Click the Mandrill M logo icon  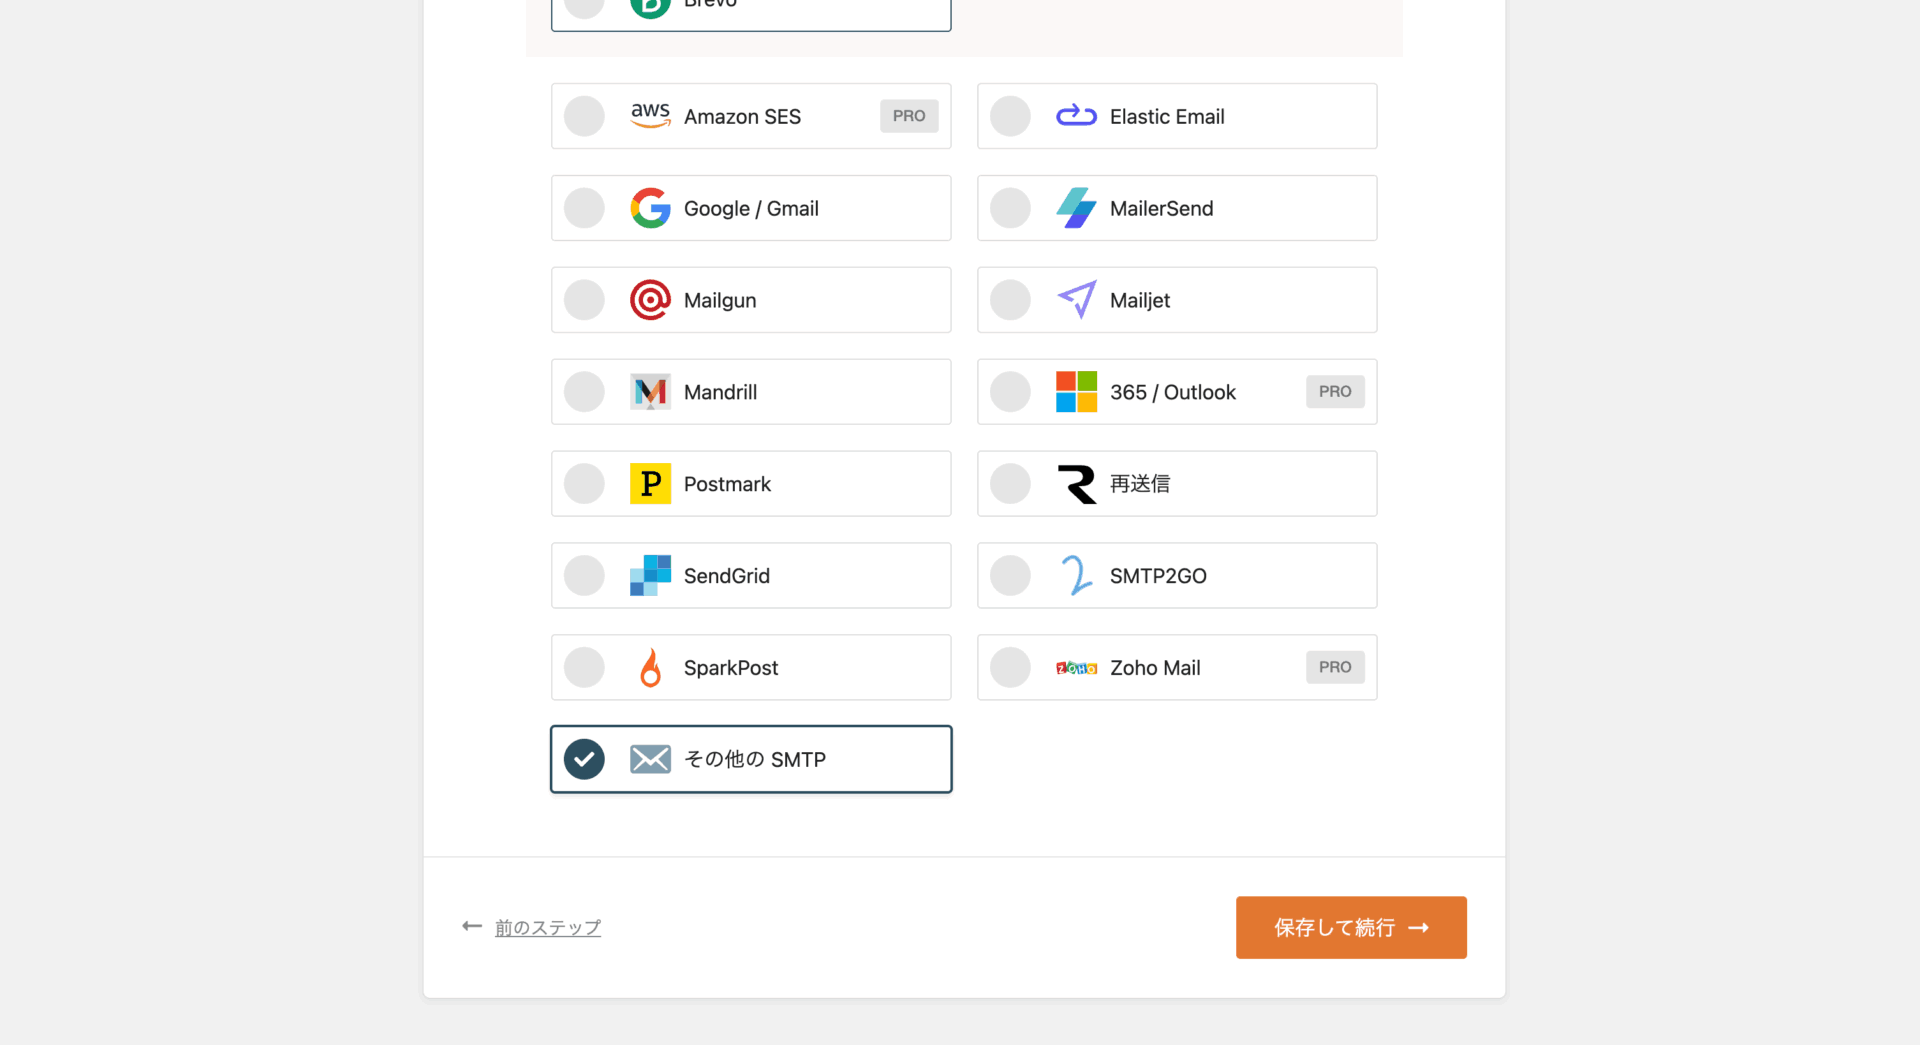tap(650, 392)
